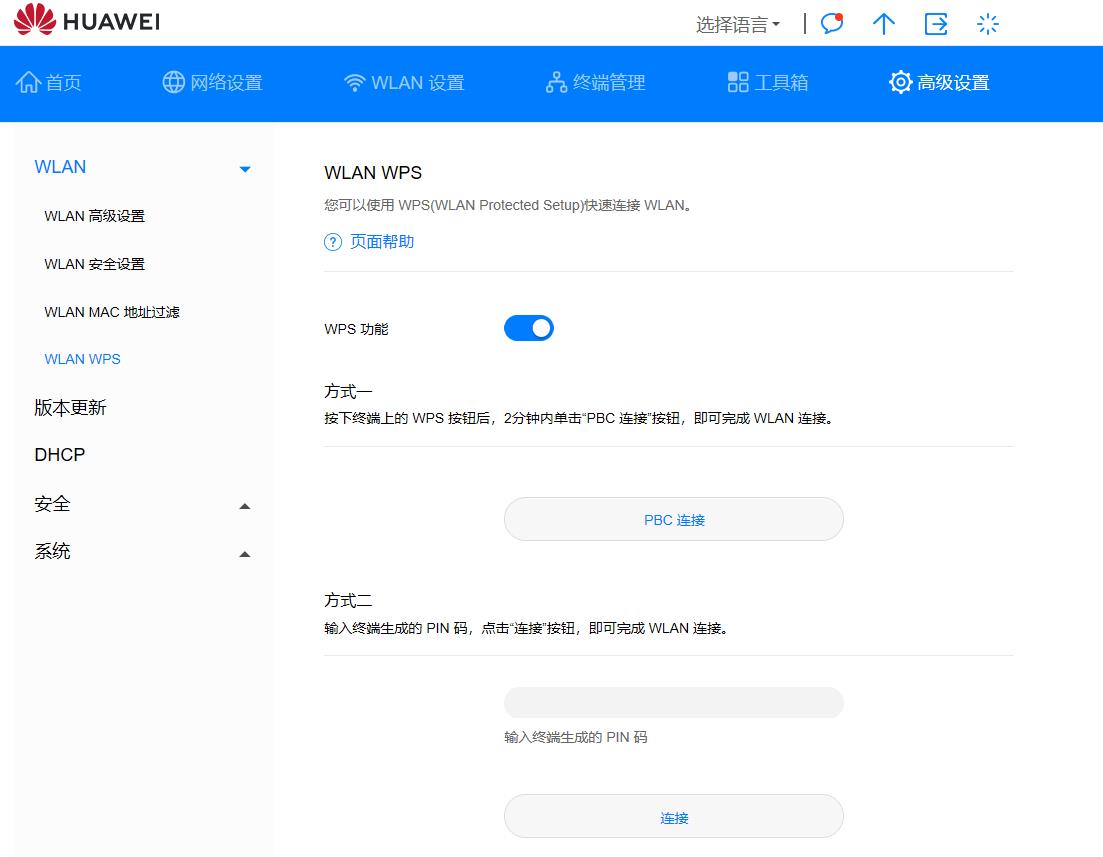Select WLAN MAC 地址过滤 in the sidebar
The height and width of the screenshot is (857, 1103).
[110, 311]
